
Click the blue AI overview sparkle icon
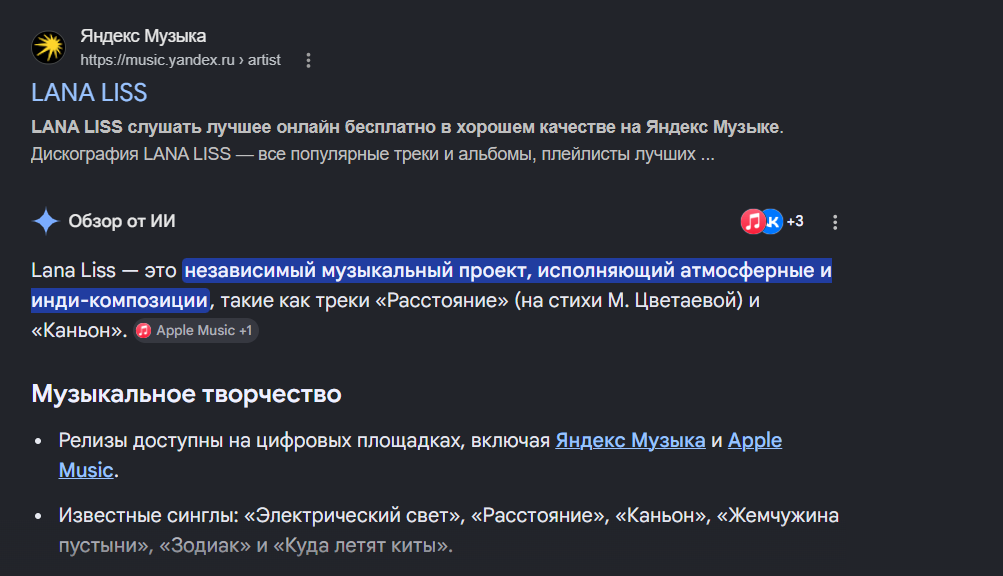46,221
